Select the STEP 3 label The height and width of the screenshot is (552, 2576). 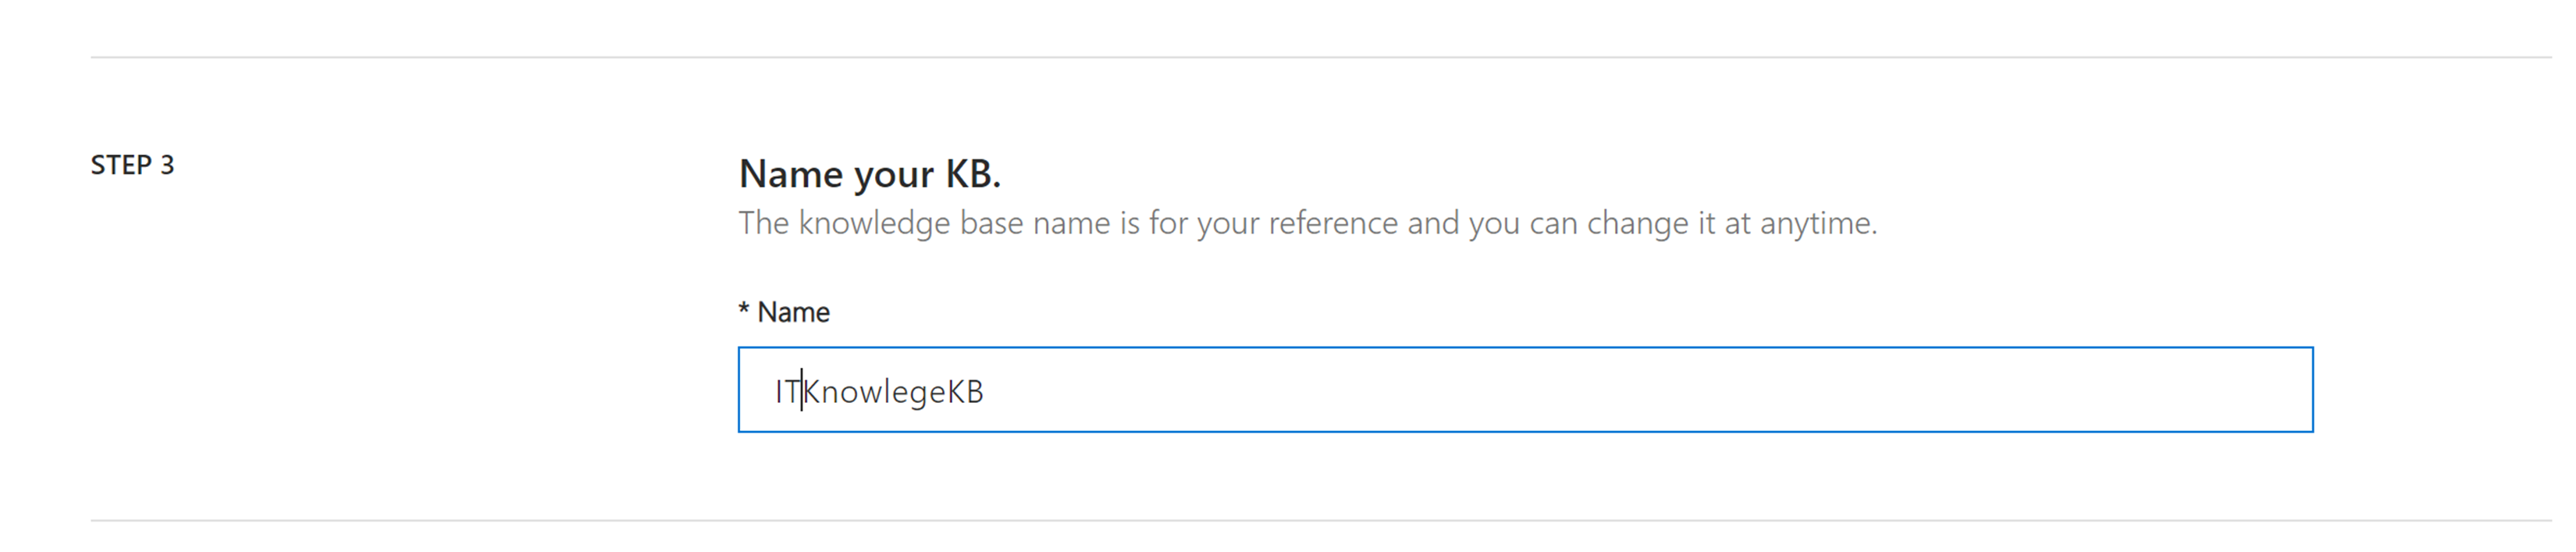pyautogui.click(x=132, y=165)
